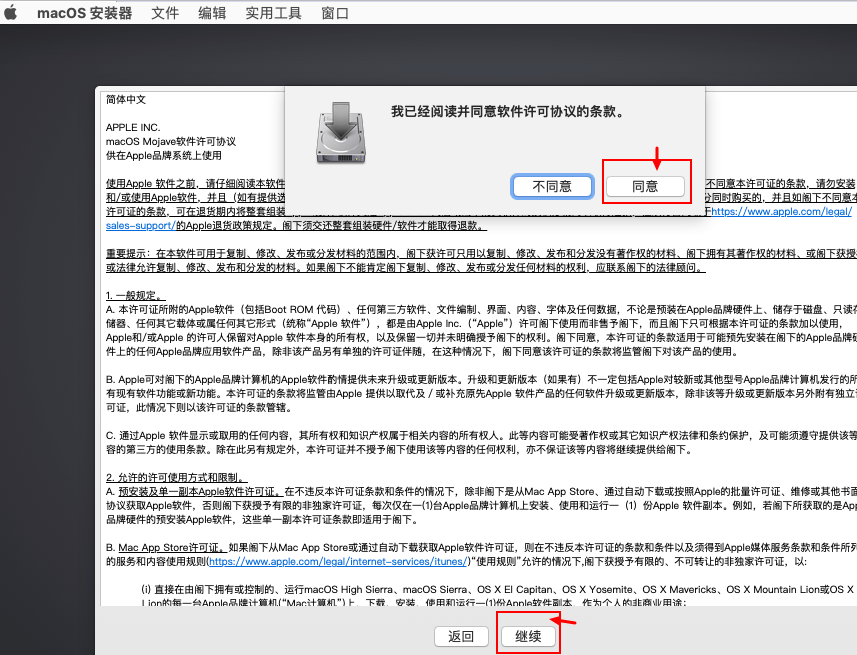857x655 pixels.
Task: Click the dialog text 我已经阅读并同意软件许可协议的条款。
Action: (507, 112)
